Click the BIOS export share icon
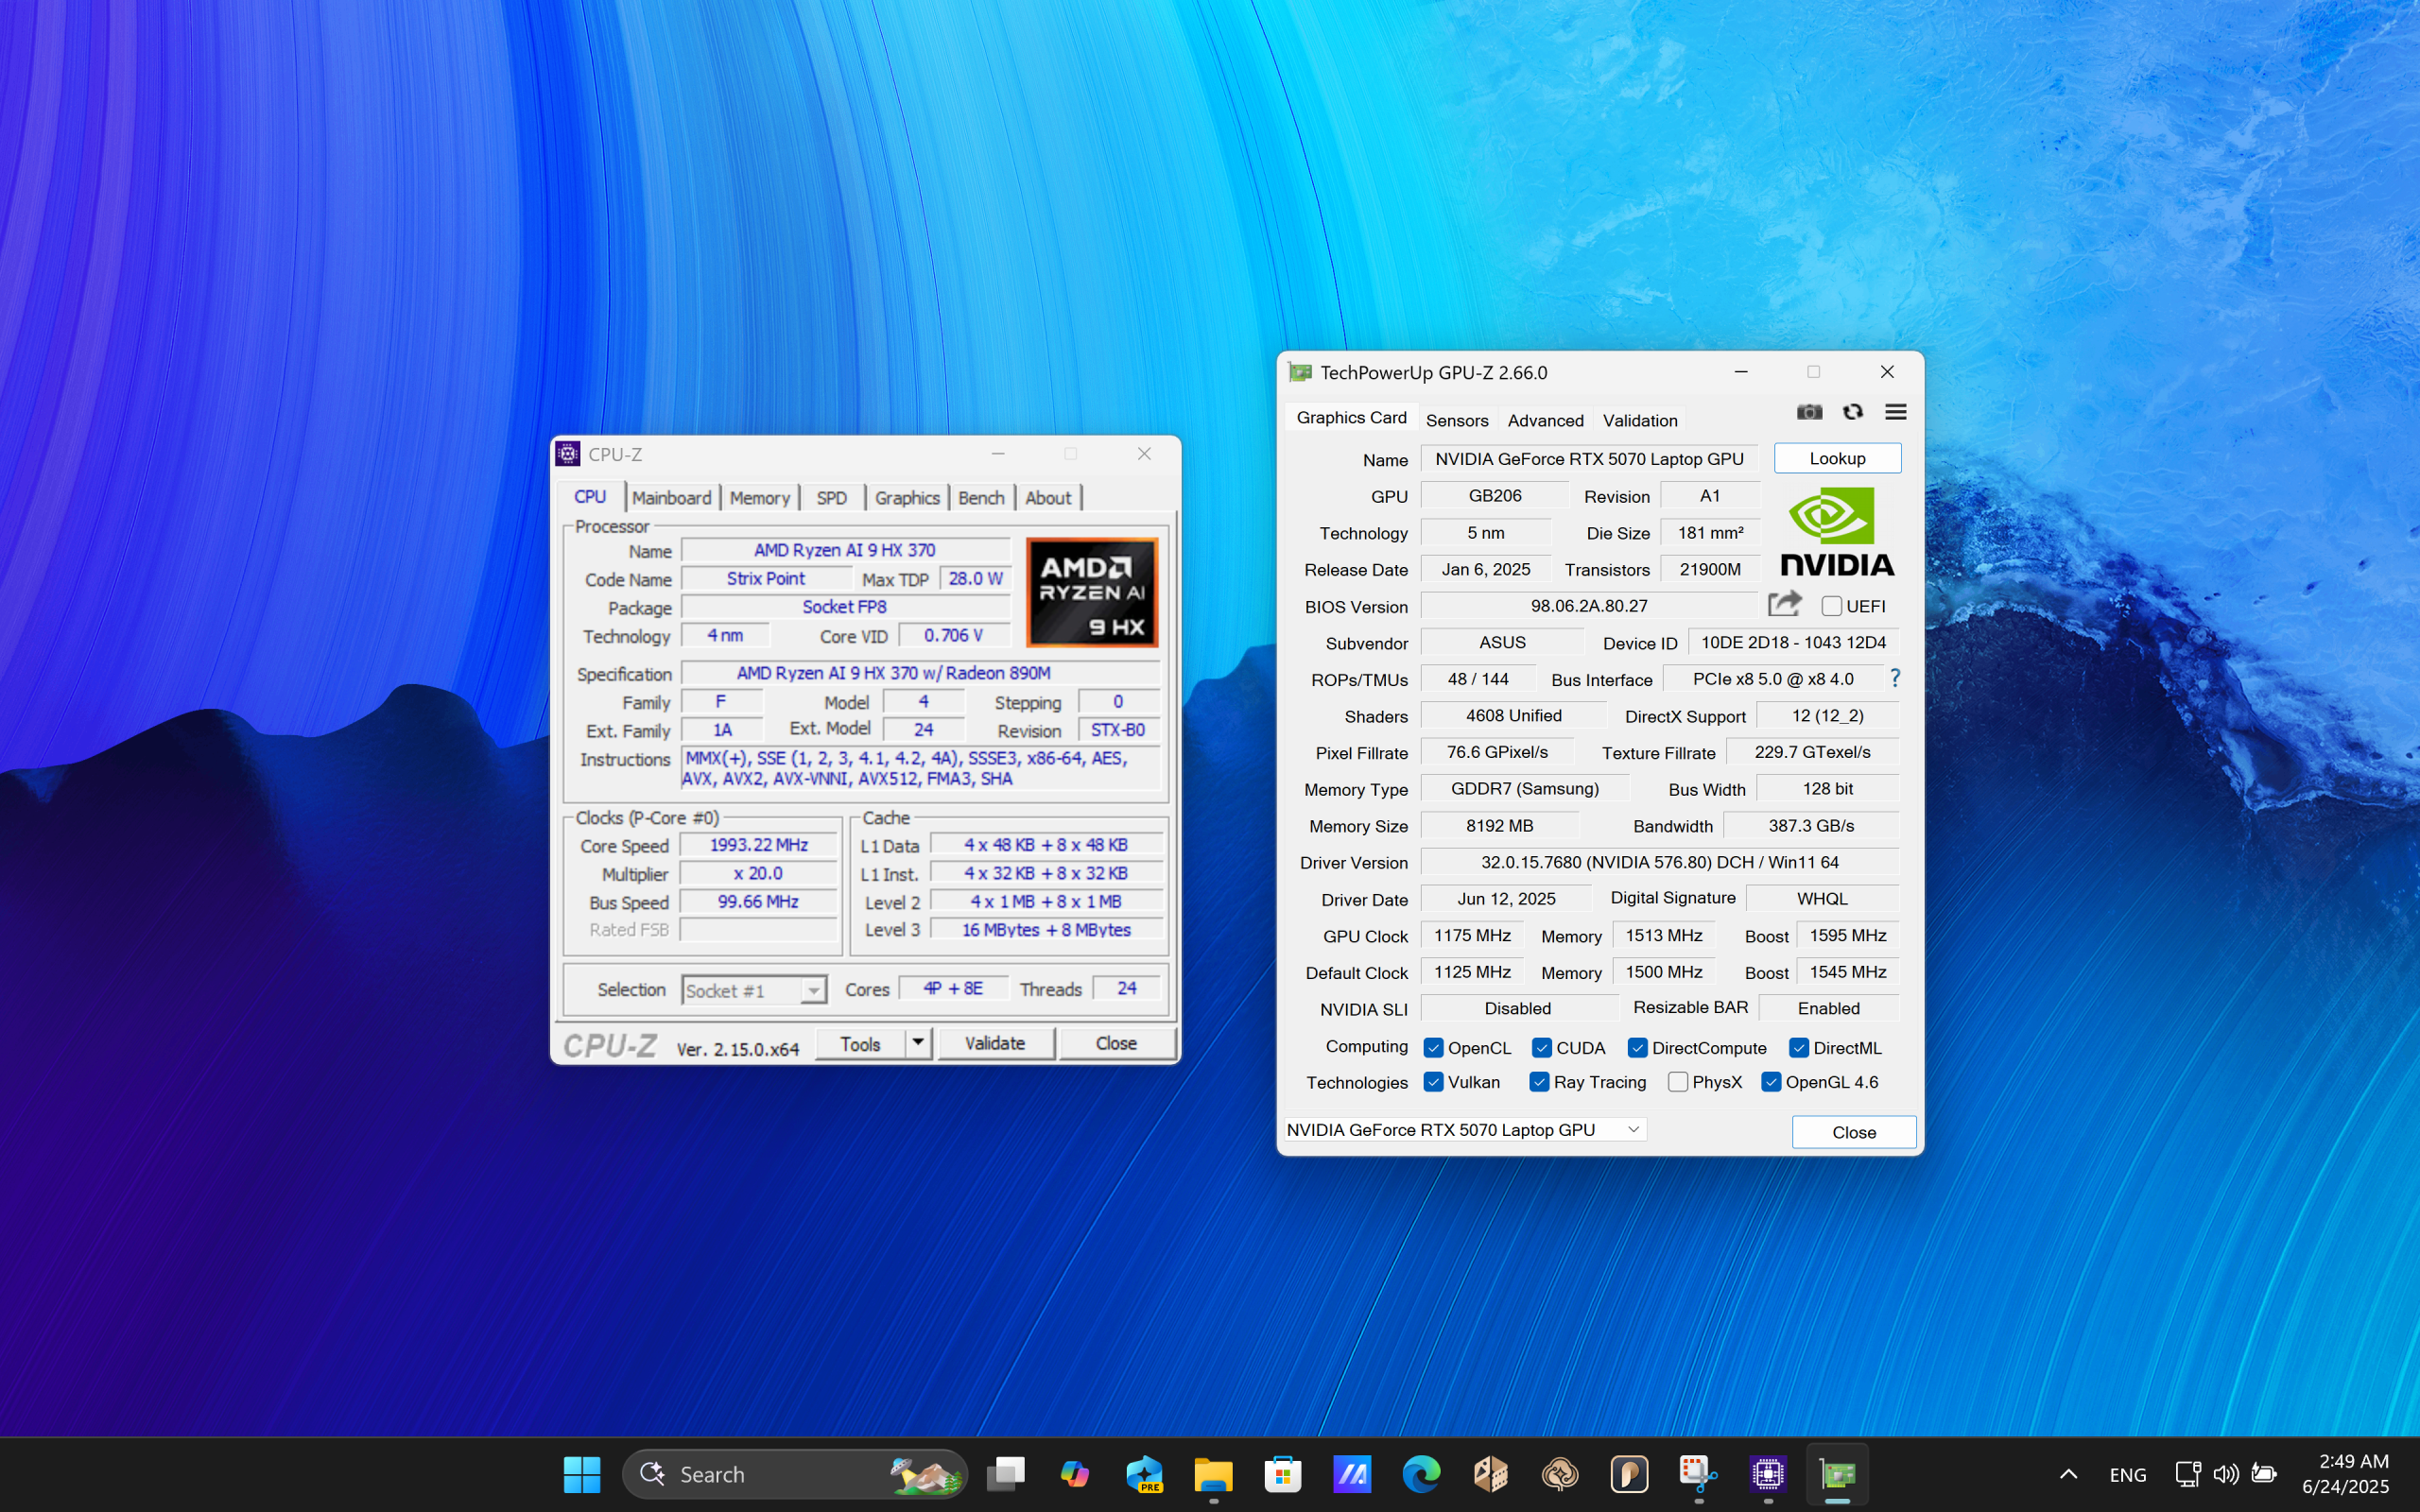Viewport: 2420px width, 1512px height. pos(1784,604)
